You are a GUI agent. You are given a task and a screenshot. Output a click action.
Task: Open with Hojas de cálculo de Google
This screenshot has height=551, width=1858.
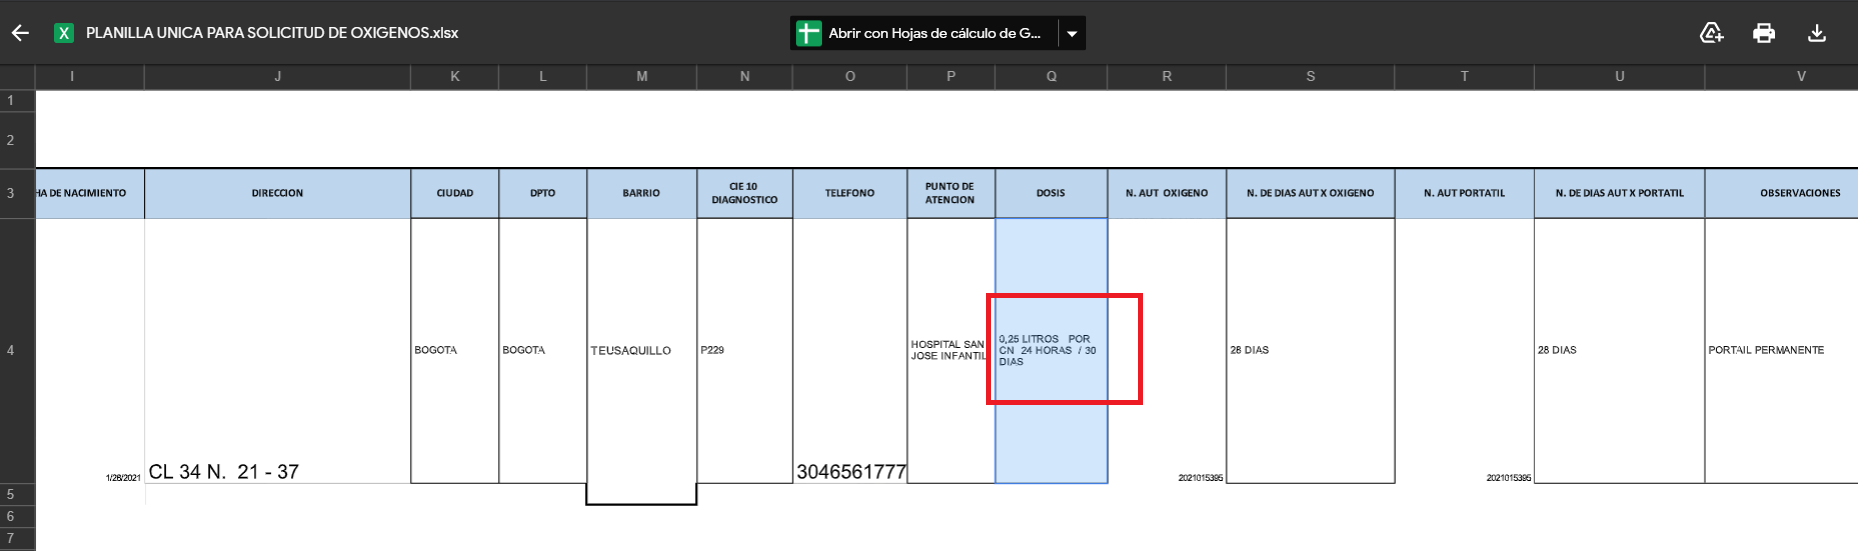[924, 33]
